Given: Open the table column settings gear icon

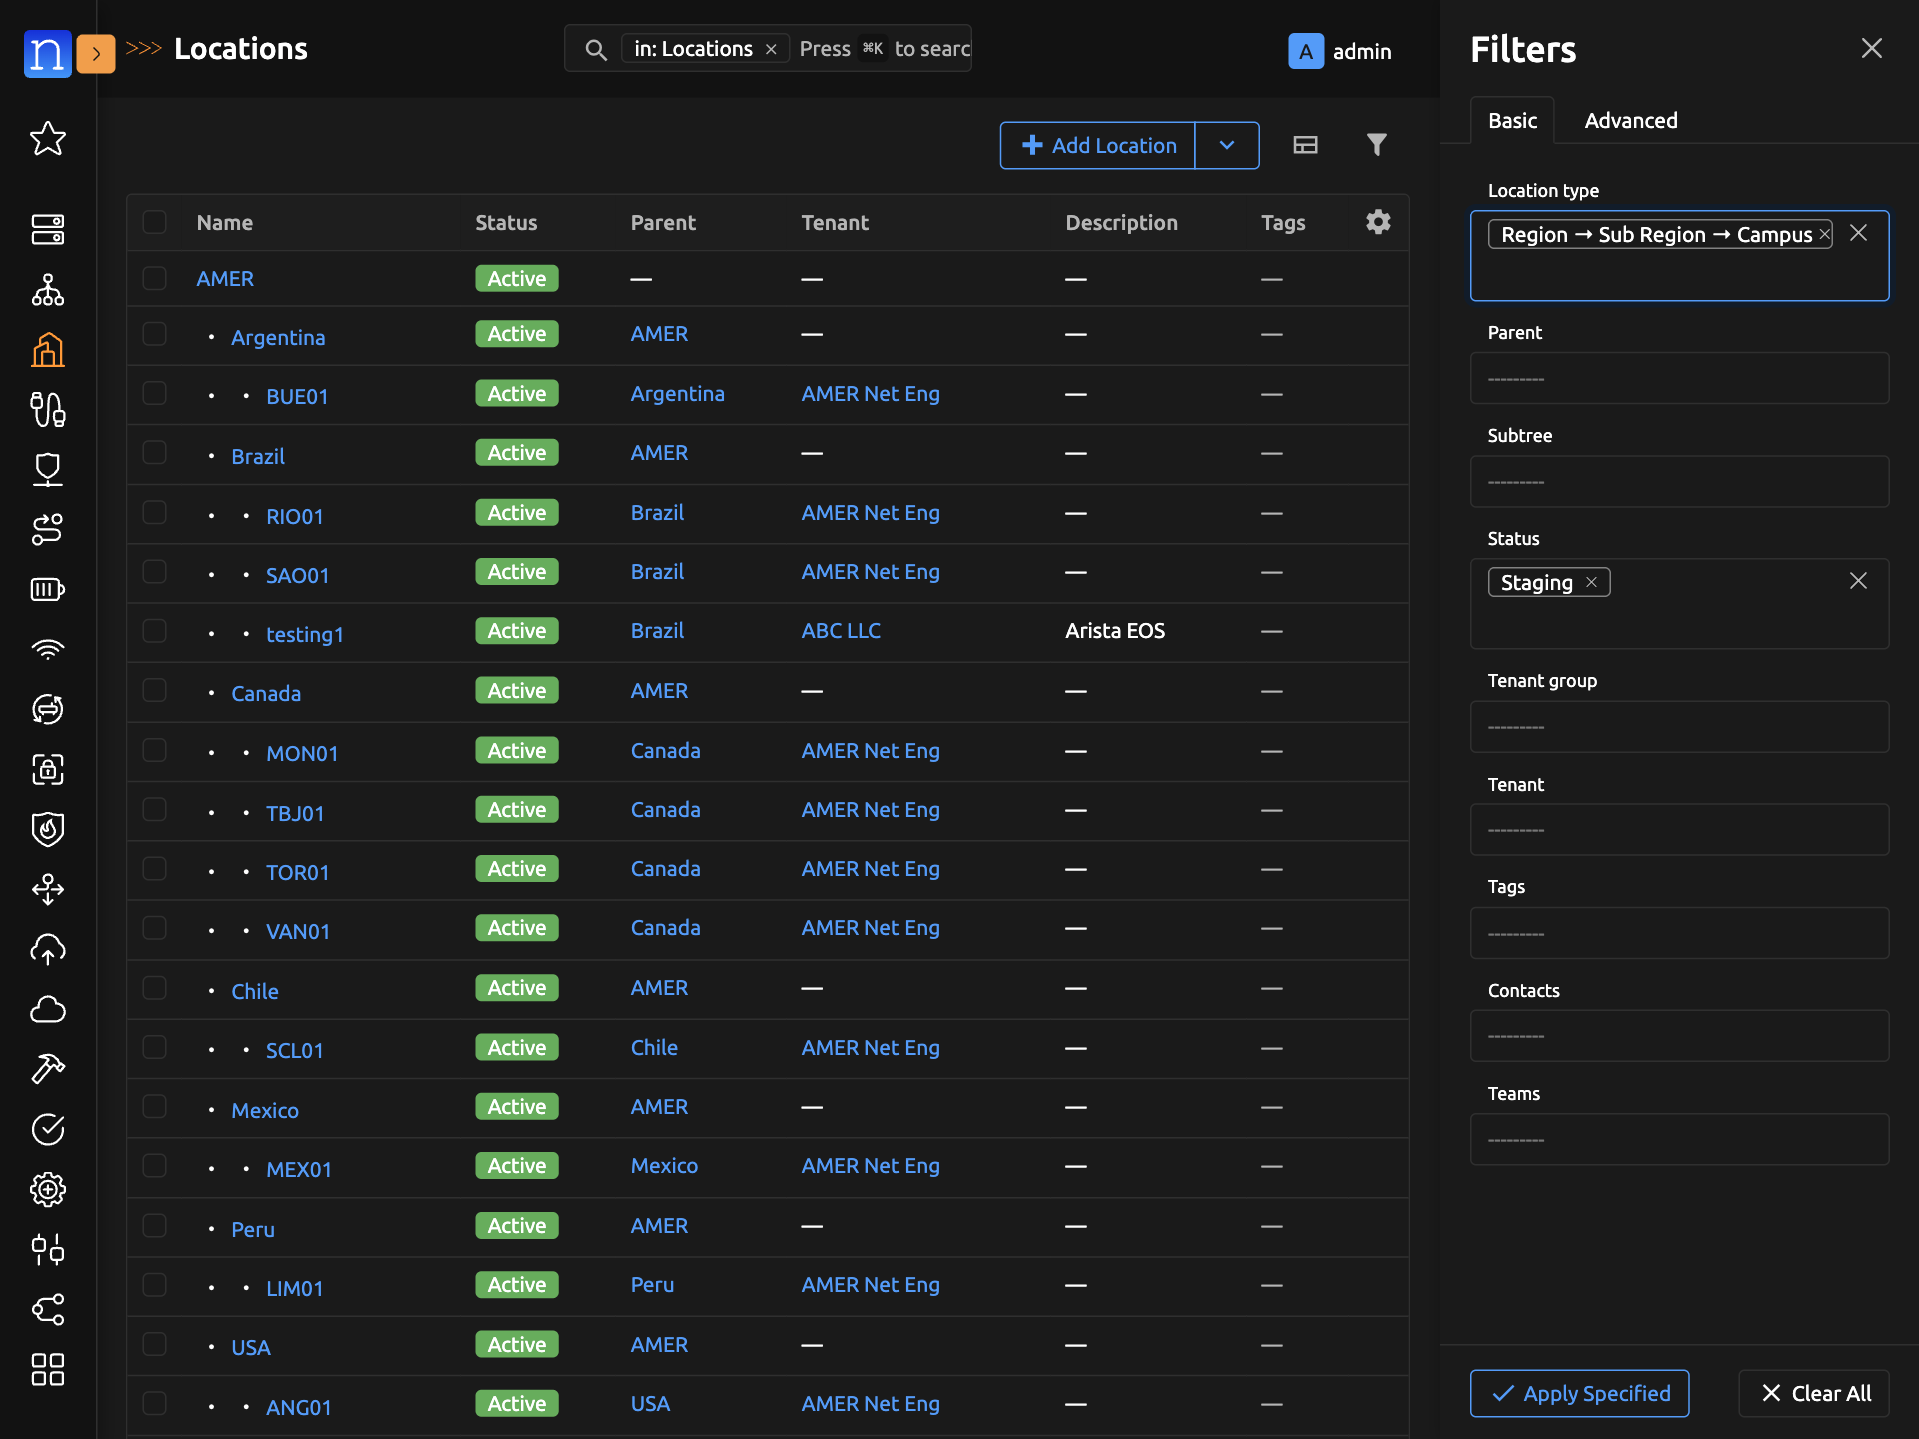Looking at the screenshot, I should [x=1378, y=222].
